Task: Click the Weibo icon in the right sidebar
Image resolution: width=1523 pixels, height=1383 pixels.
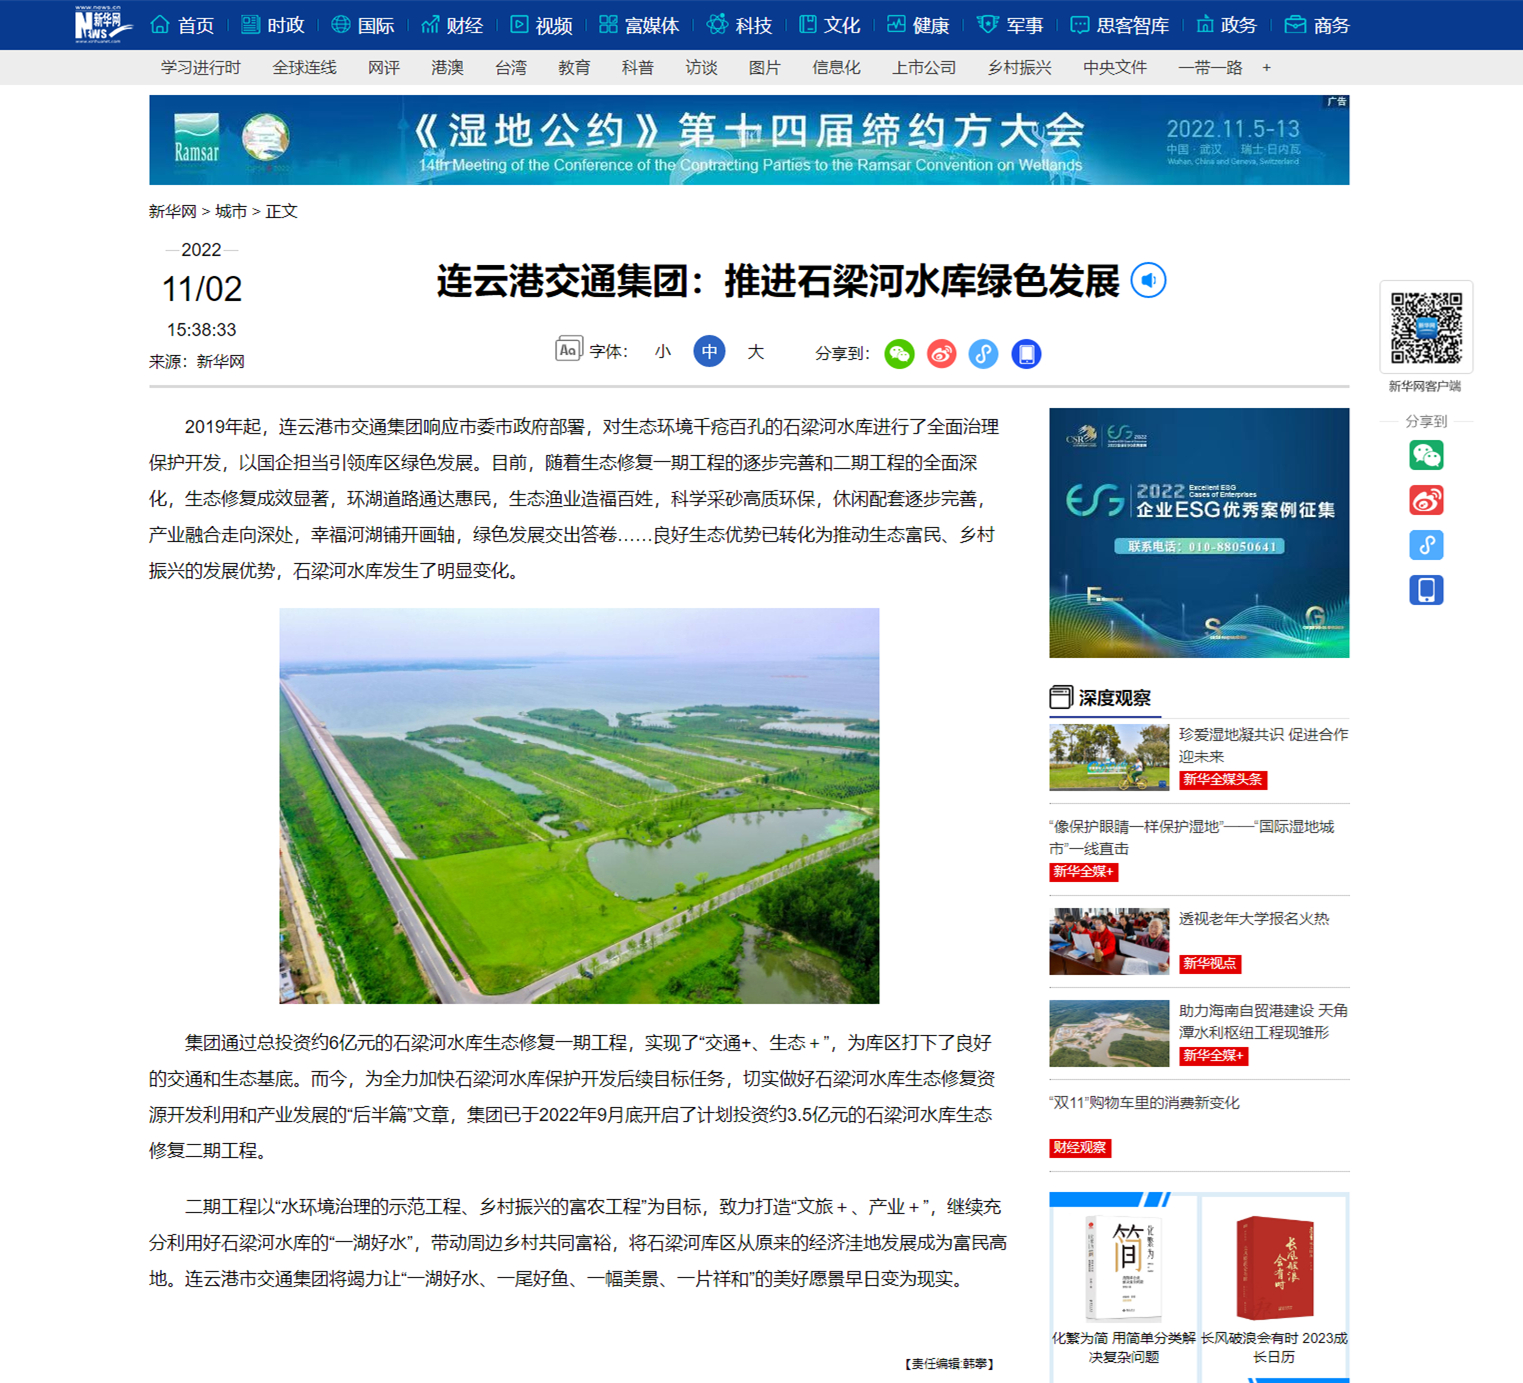Action: pos(1426,500)
